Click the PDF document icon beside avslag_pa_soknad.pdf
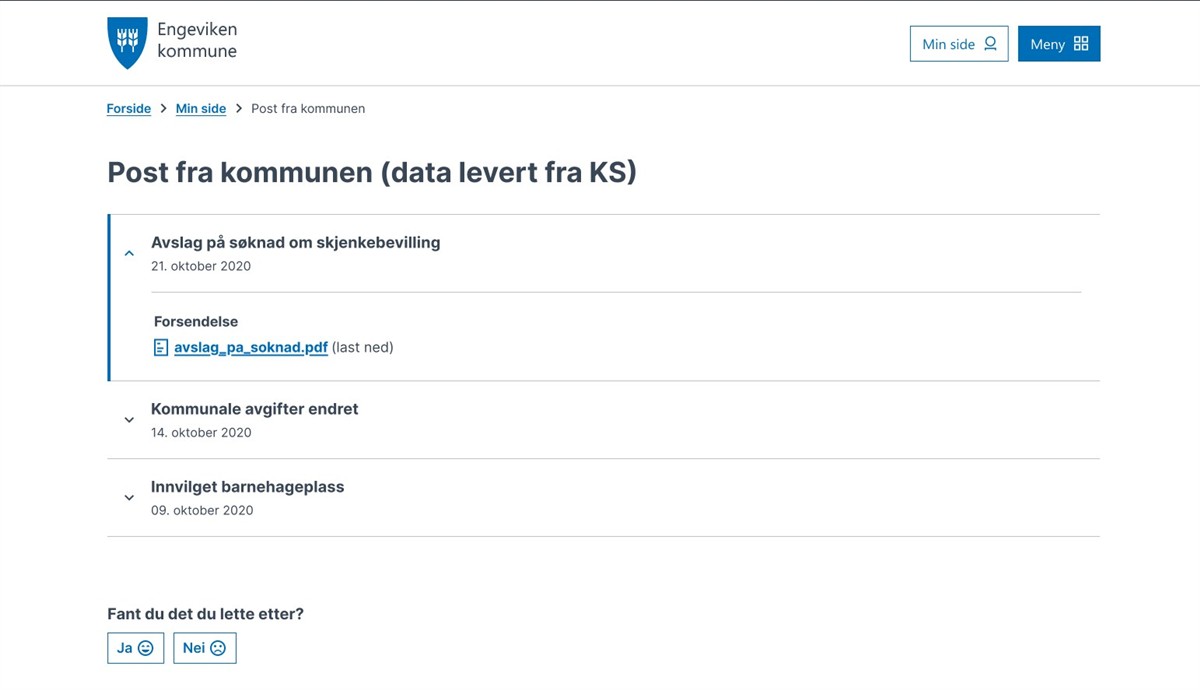The width and height of the screenshot is (1200, 690). pos(160,348)
